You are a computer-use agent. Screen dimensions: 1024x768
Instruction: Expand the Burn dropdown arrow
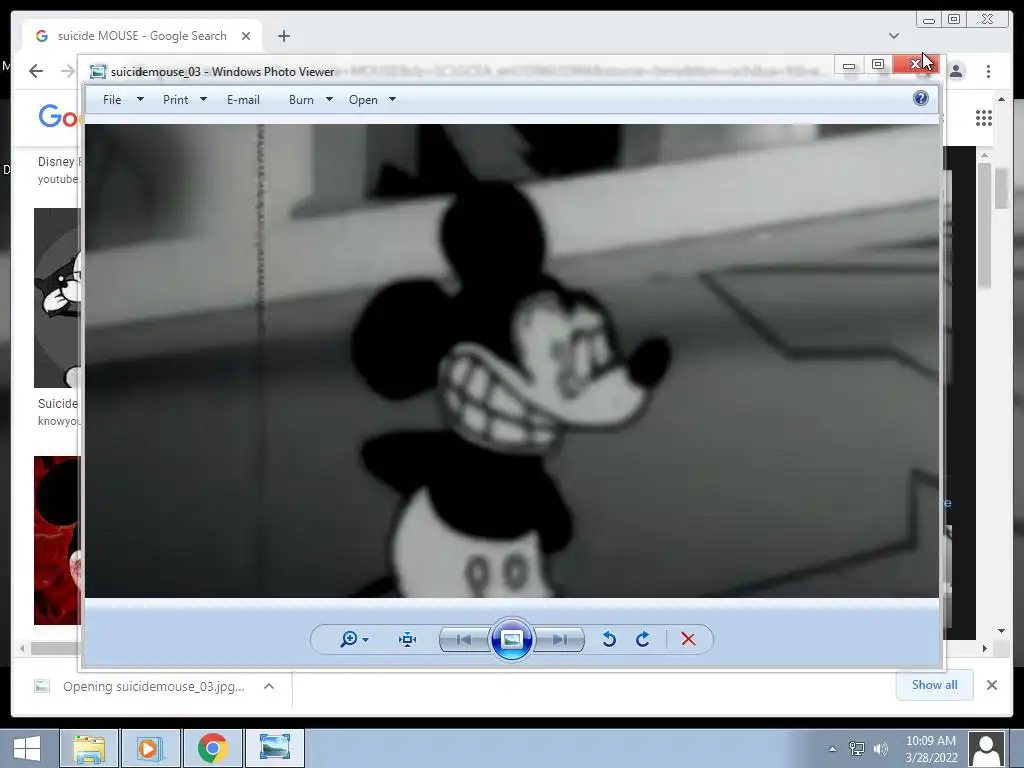tap(329, 99)
